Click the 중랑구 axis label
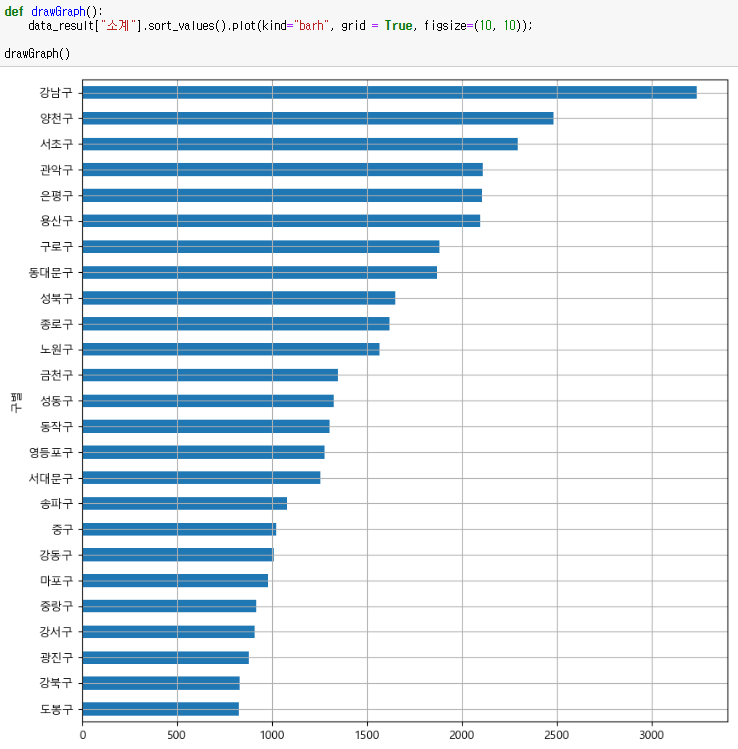Image resolution: width=738 pixels, height=749 pixels. tap(56, 606)
